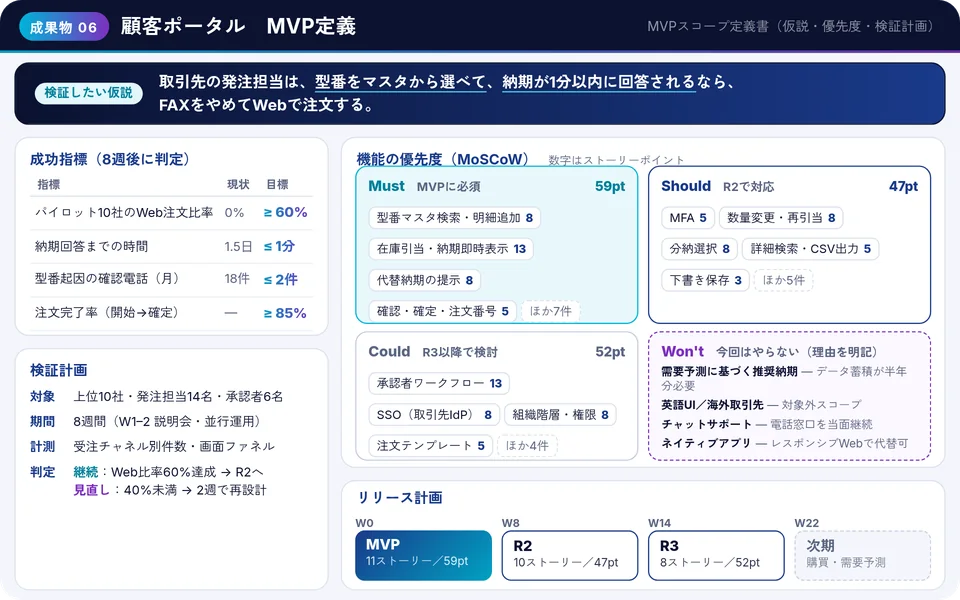Click the 8週間（W1–2 説明会・並行運用） text
This screenshot has width=960, height=600.
pyautogui.click(x=169, y=422)
